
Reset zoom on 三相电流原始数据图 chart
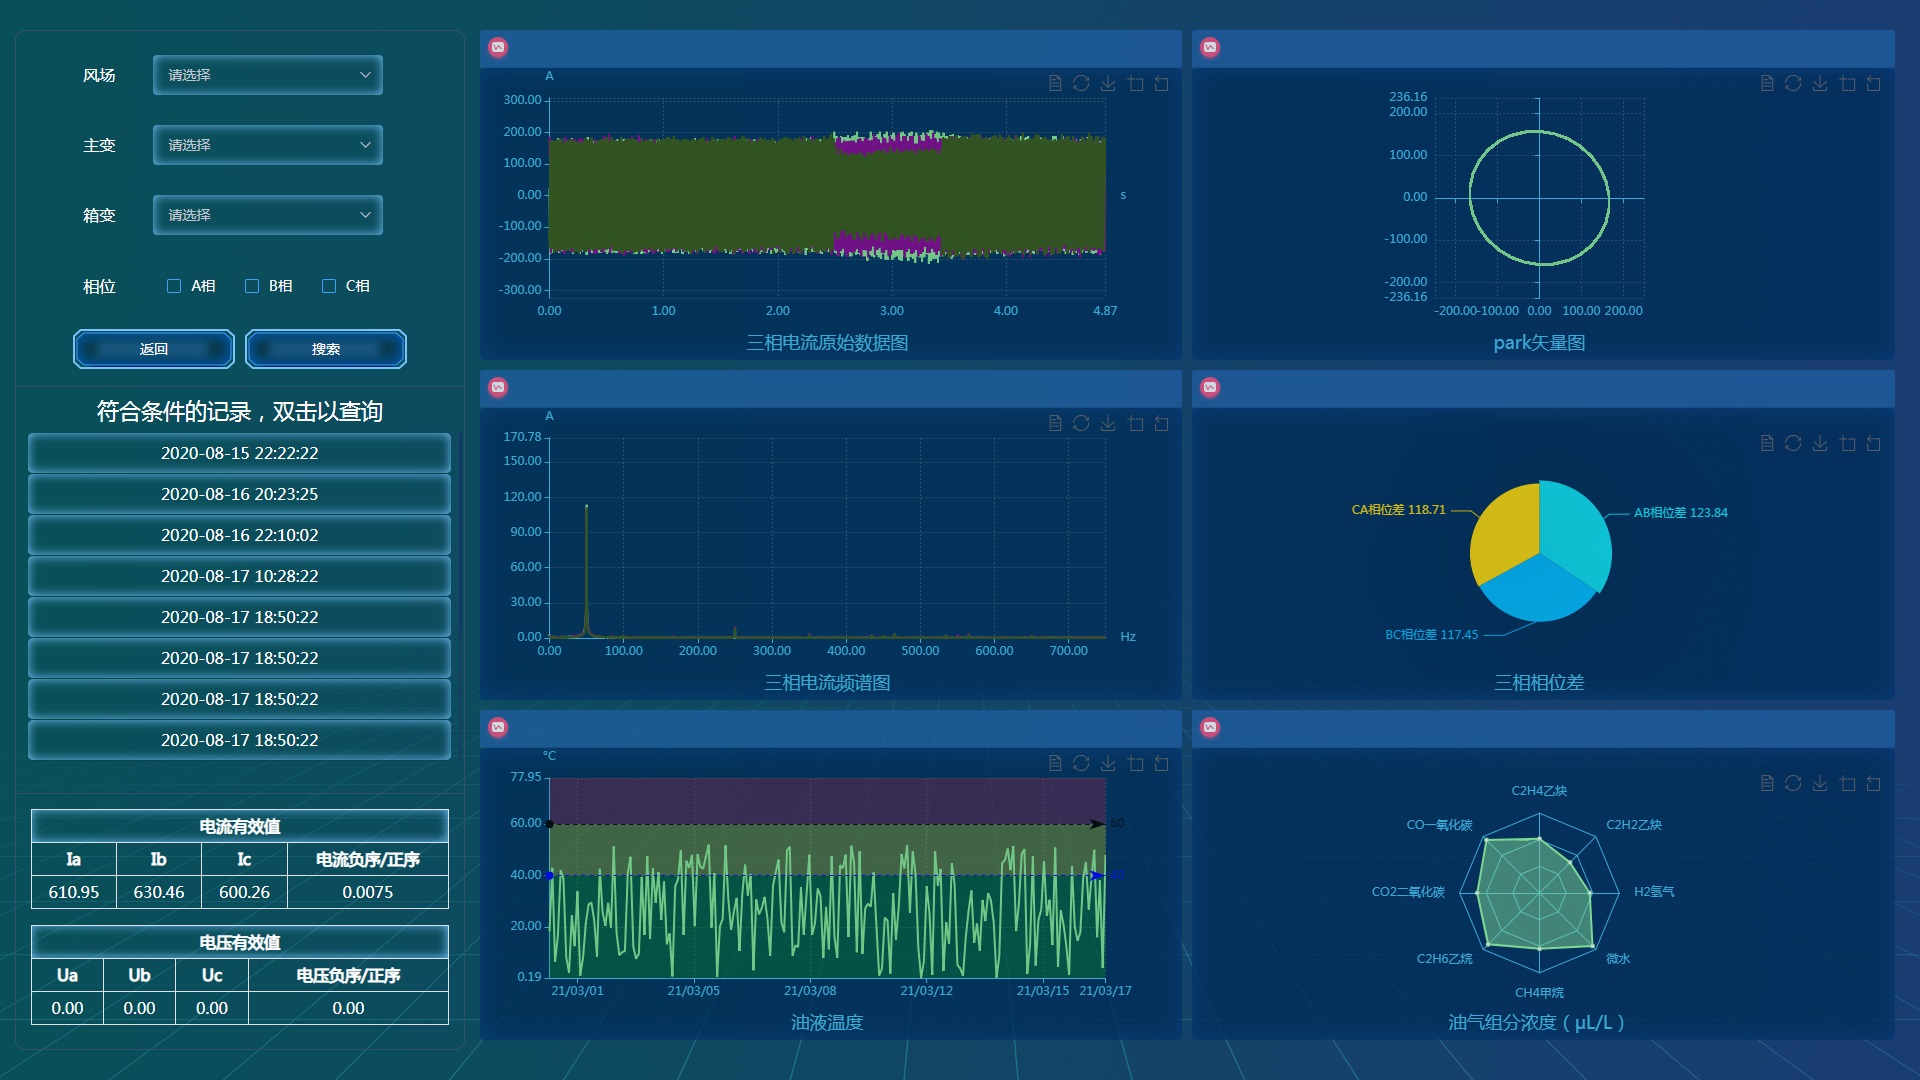(1161, 84)
